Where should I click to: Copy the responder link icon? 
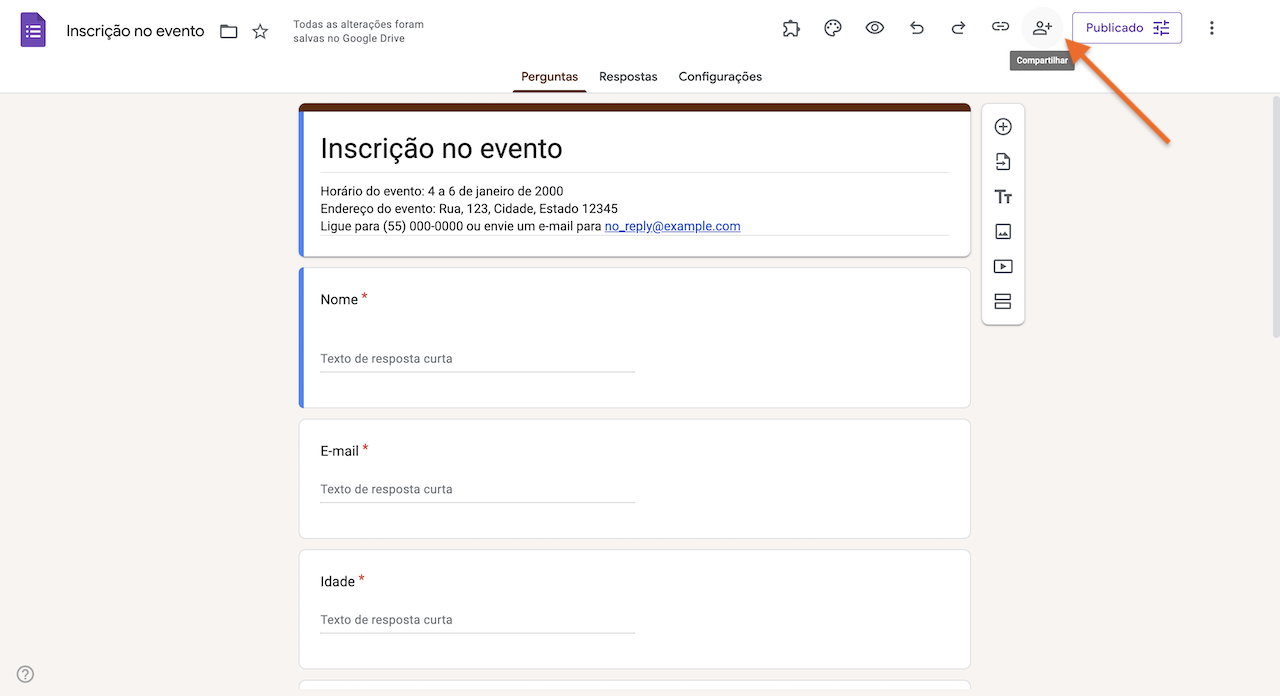click(x=1000, y=27)
